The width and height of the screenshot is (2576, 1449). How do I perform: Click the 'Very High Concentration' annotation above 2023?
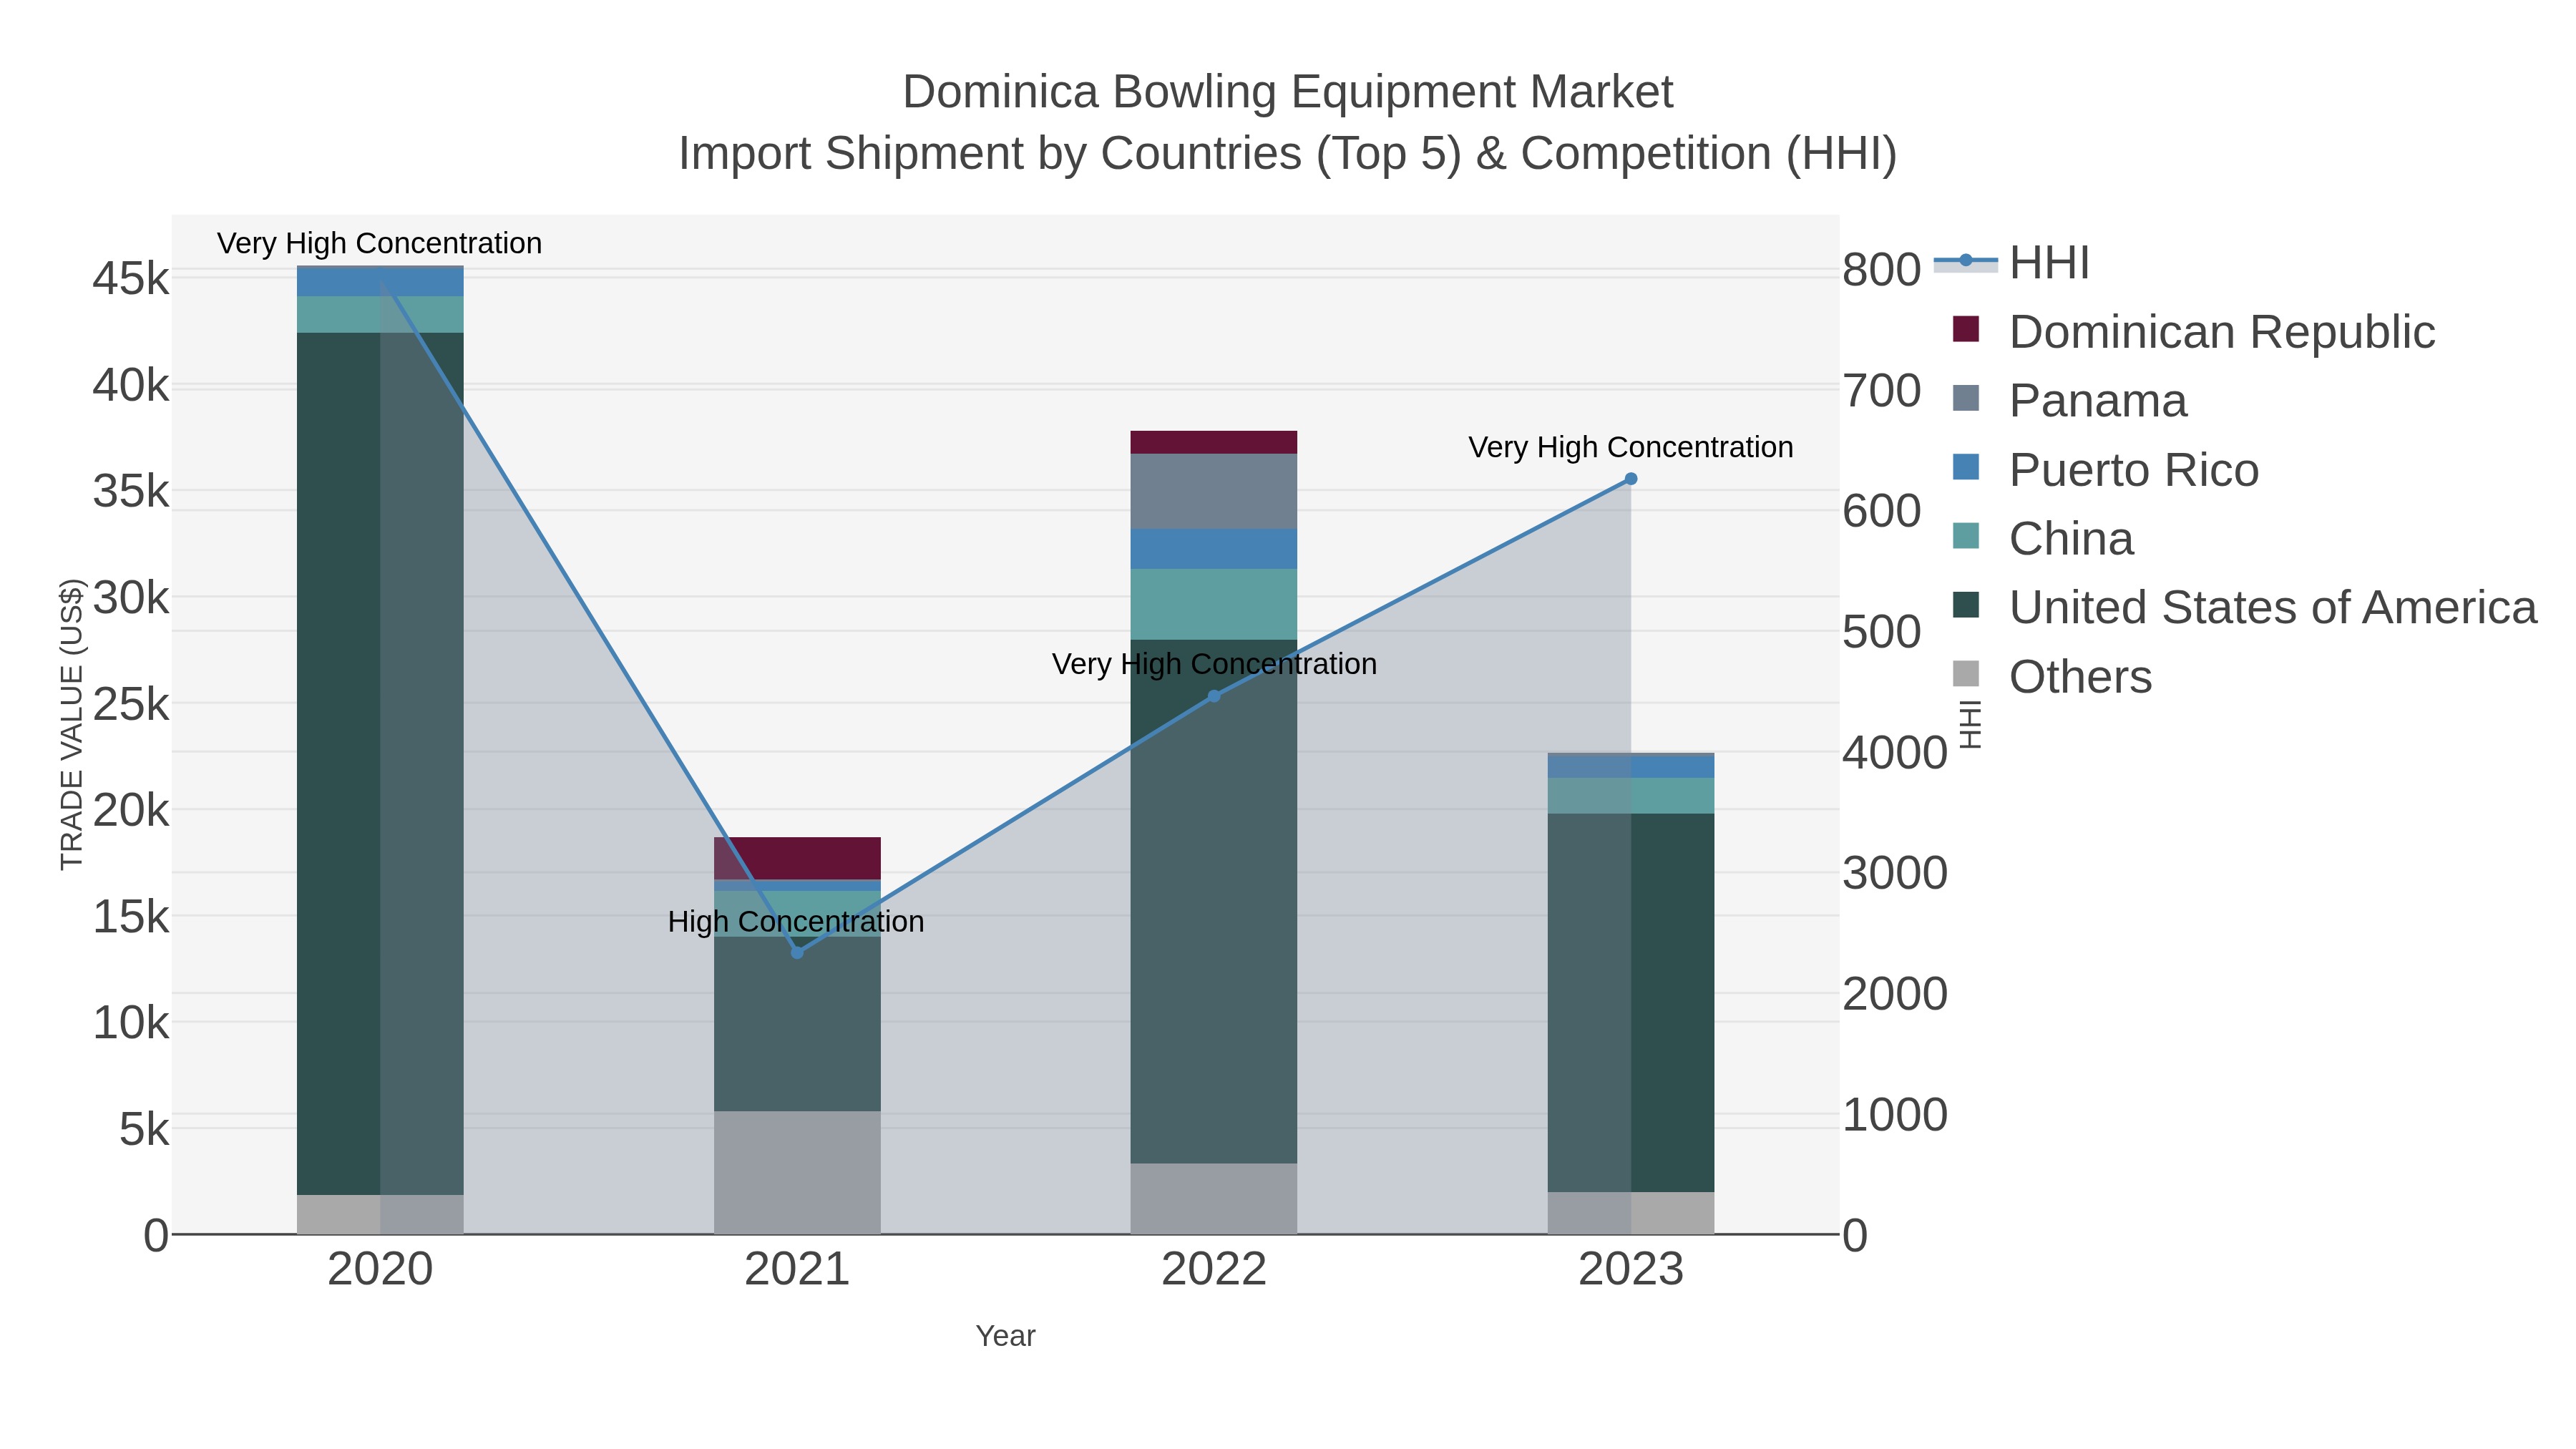coord(1630,447)
